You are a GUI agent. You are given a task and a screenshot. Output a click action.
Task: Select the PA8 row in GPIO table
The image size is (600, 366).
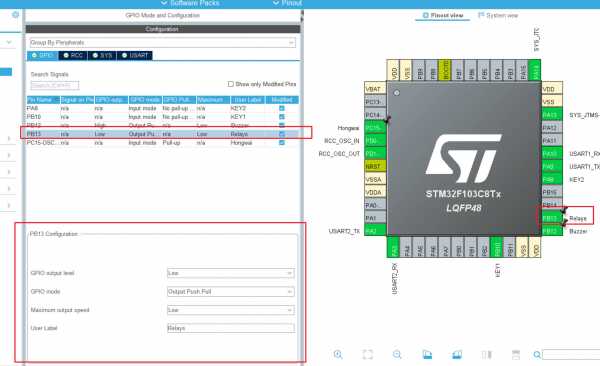point(163,108)
